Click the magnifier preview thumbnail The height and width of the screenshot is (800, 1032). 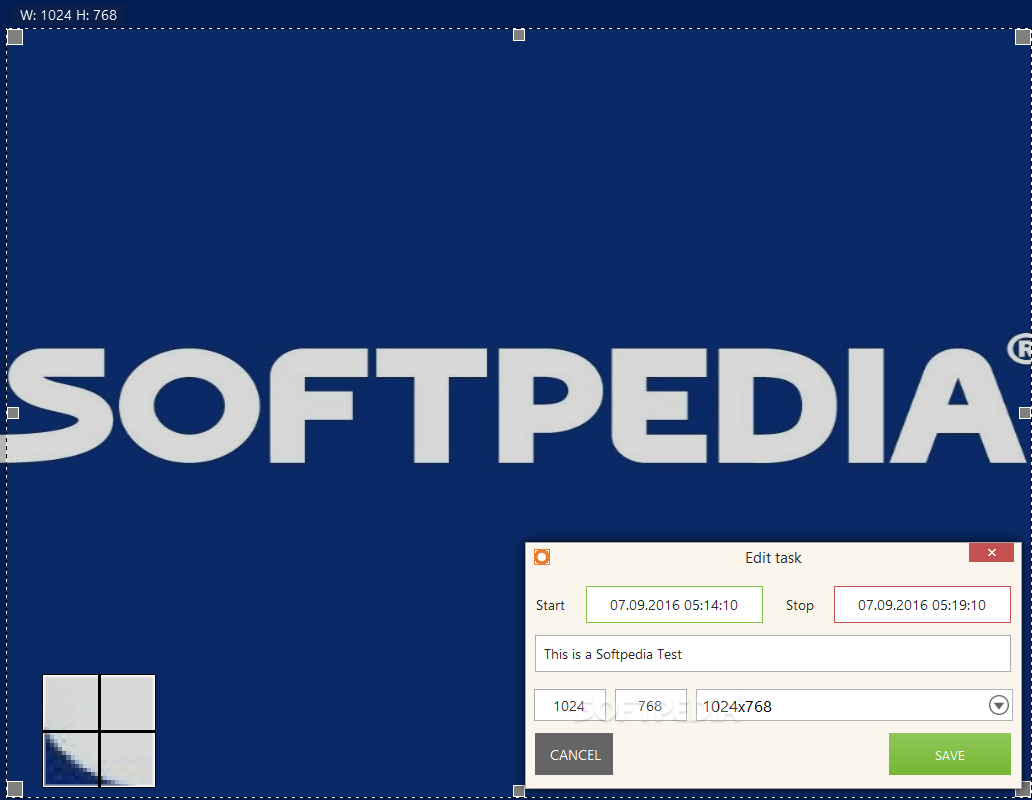pos(99,730)
